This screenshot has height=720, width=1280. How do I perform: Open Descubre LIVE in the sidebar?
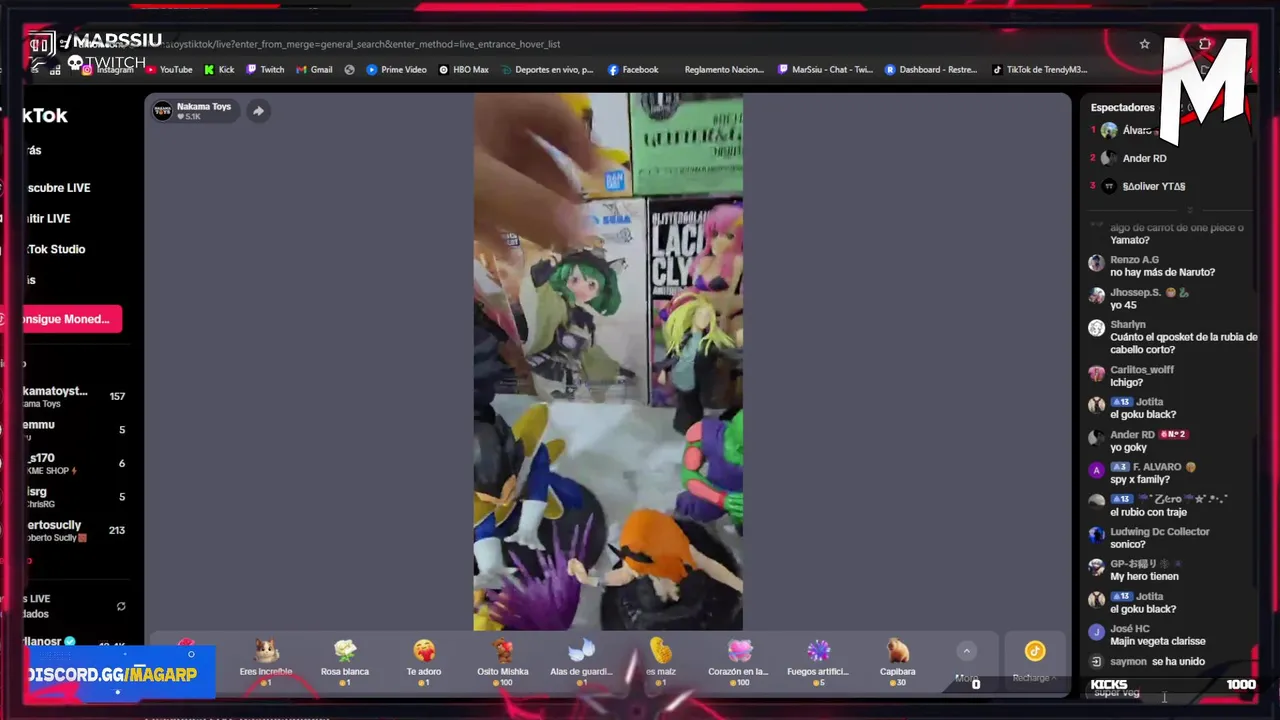58,188
